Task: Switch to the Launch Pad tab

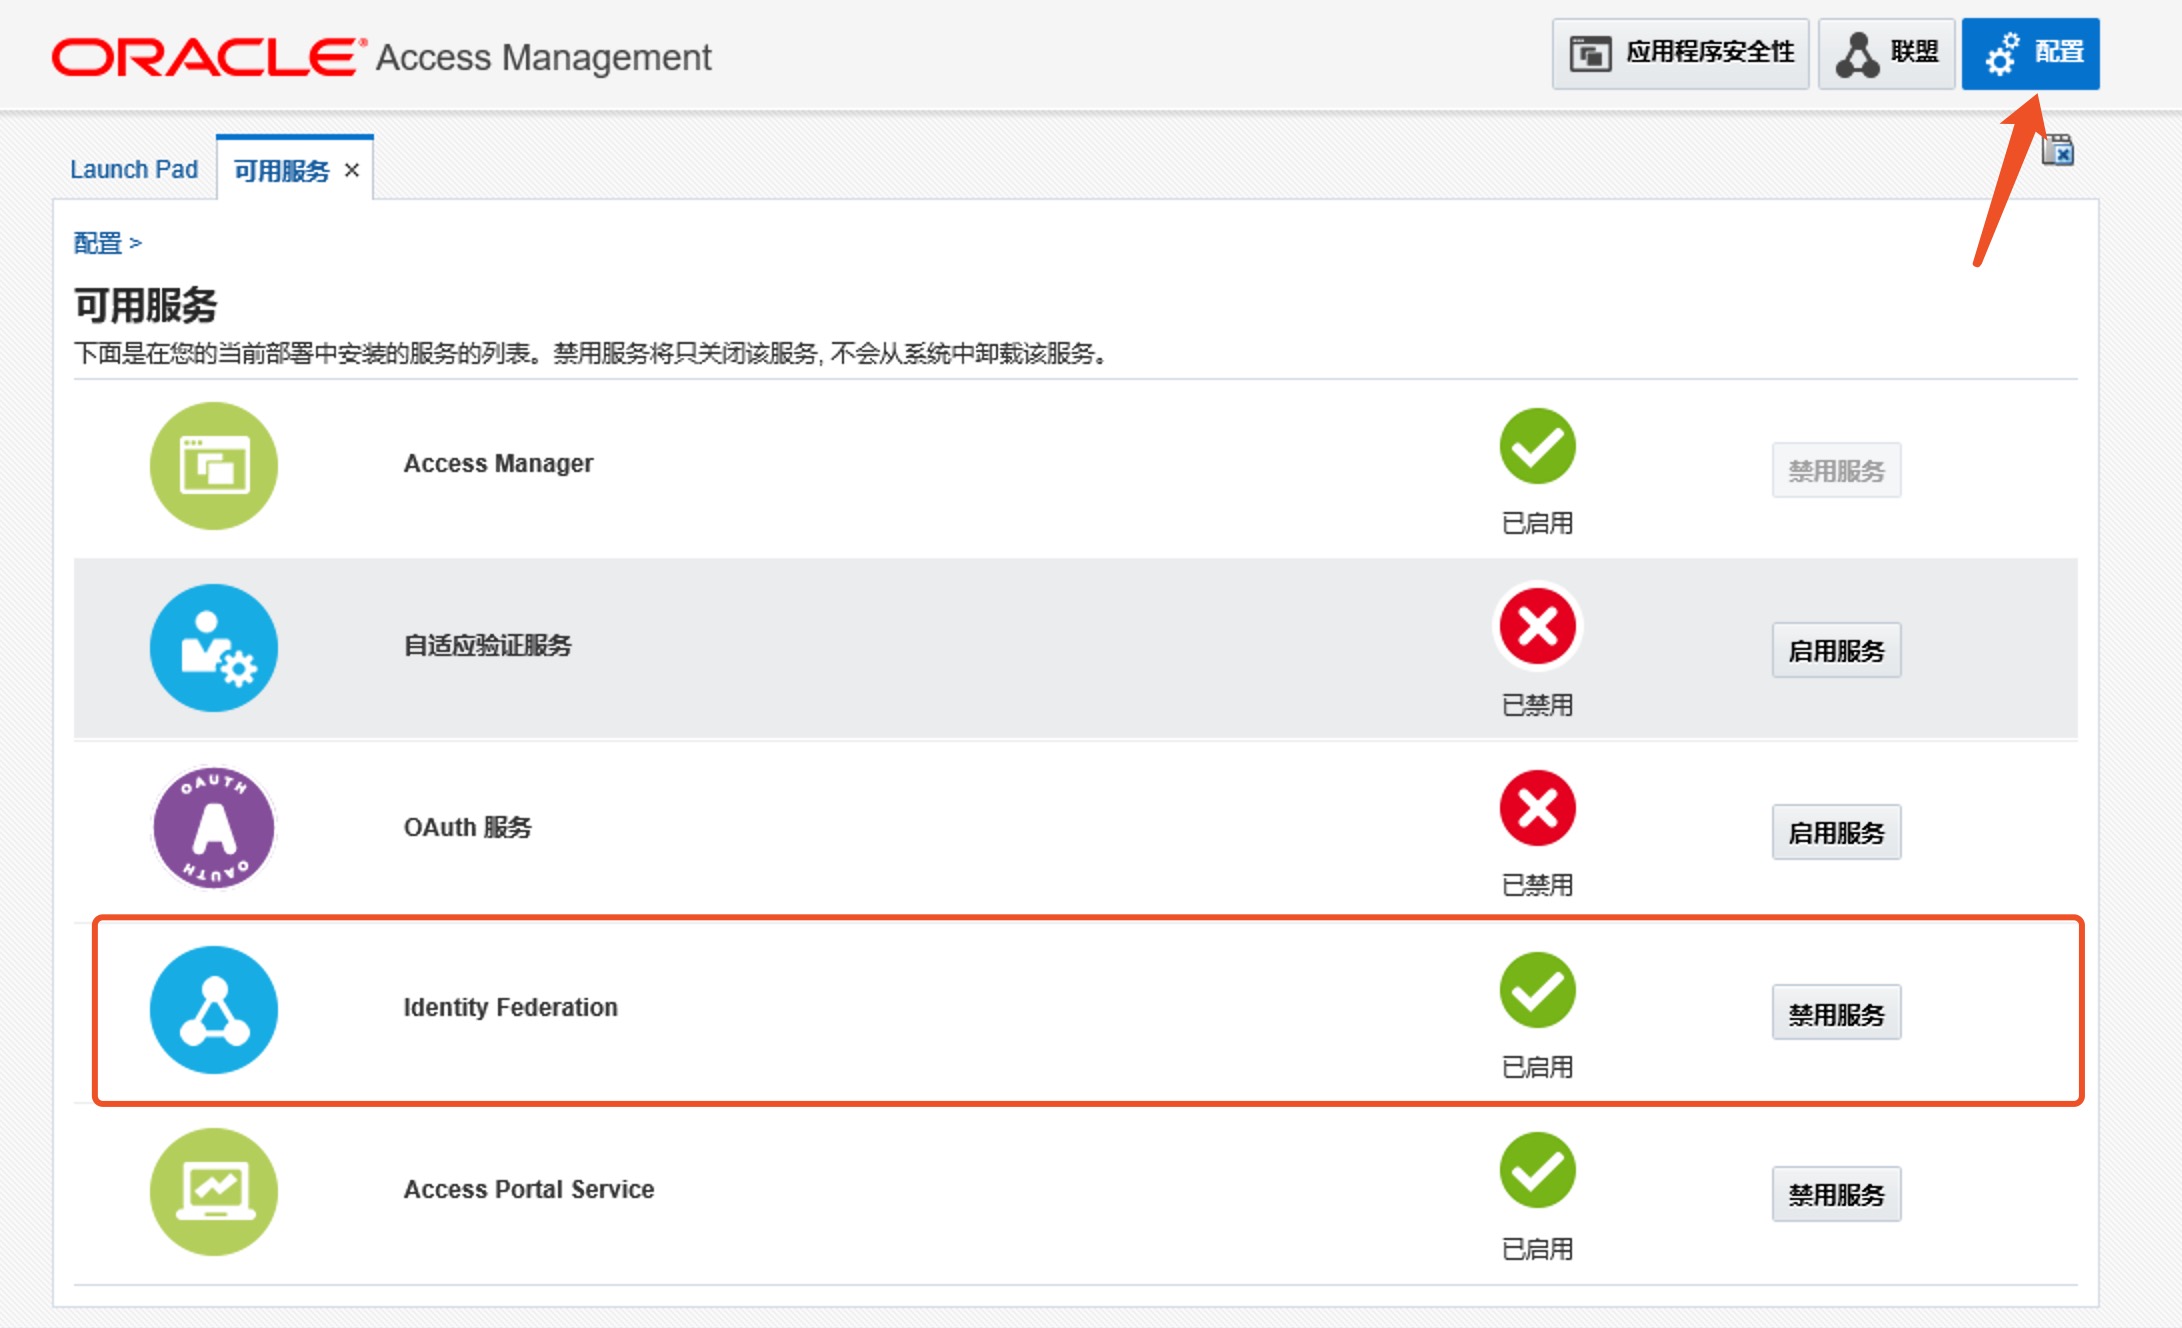Action: pyautogui.click(x=134, y=169)
